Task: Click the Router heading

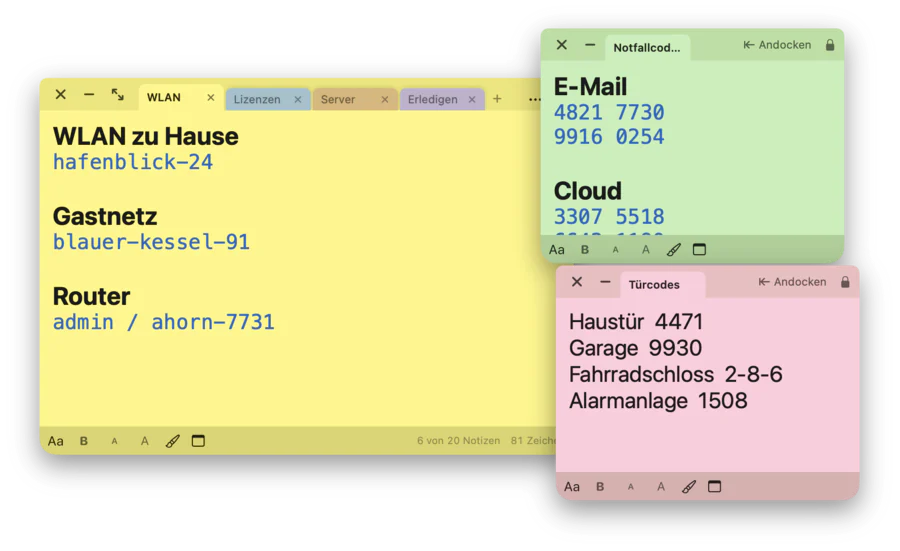Action: point(92,297)
